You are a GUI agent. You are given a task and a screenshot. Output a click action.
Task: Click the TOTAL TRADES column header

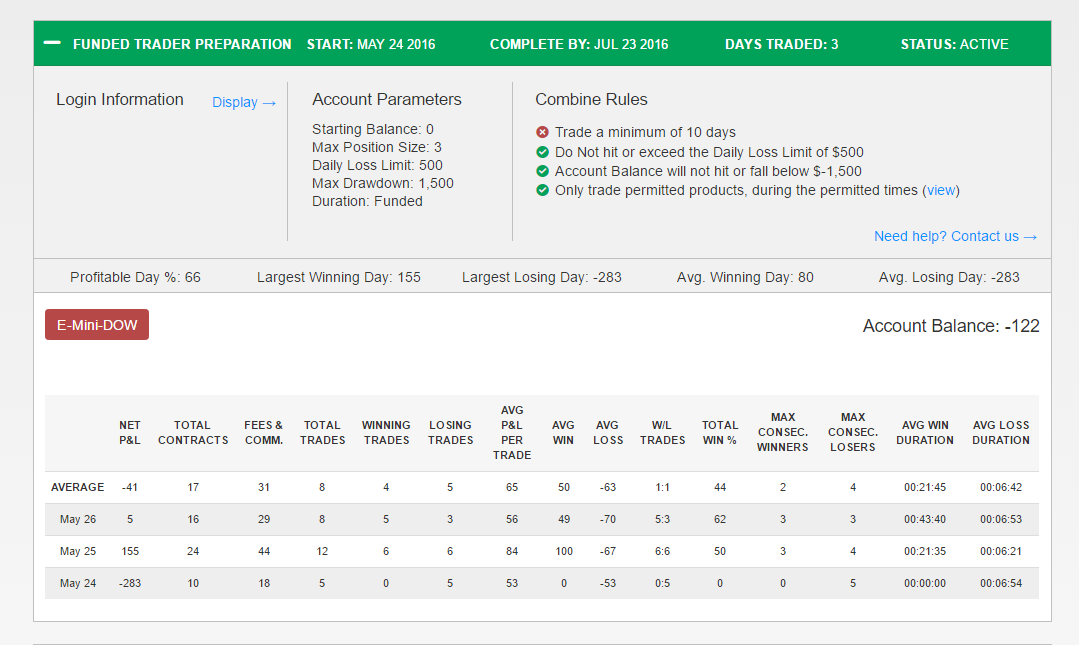click(x=322, y=432)
